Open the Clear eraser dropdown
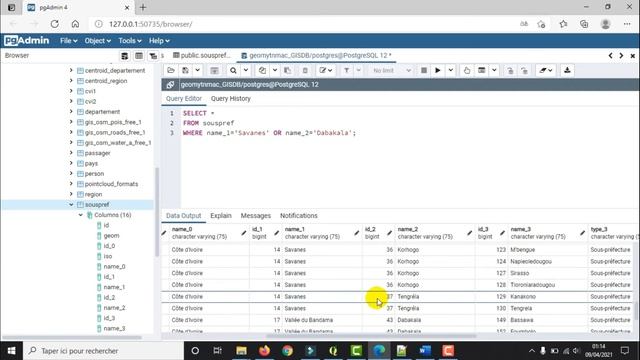Viewport: 640px width, 360px height. (x=546, y=71)
